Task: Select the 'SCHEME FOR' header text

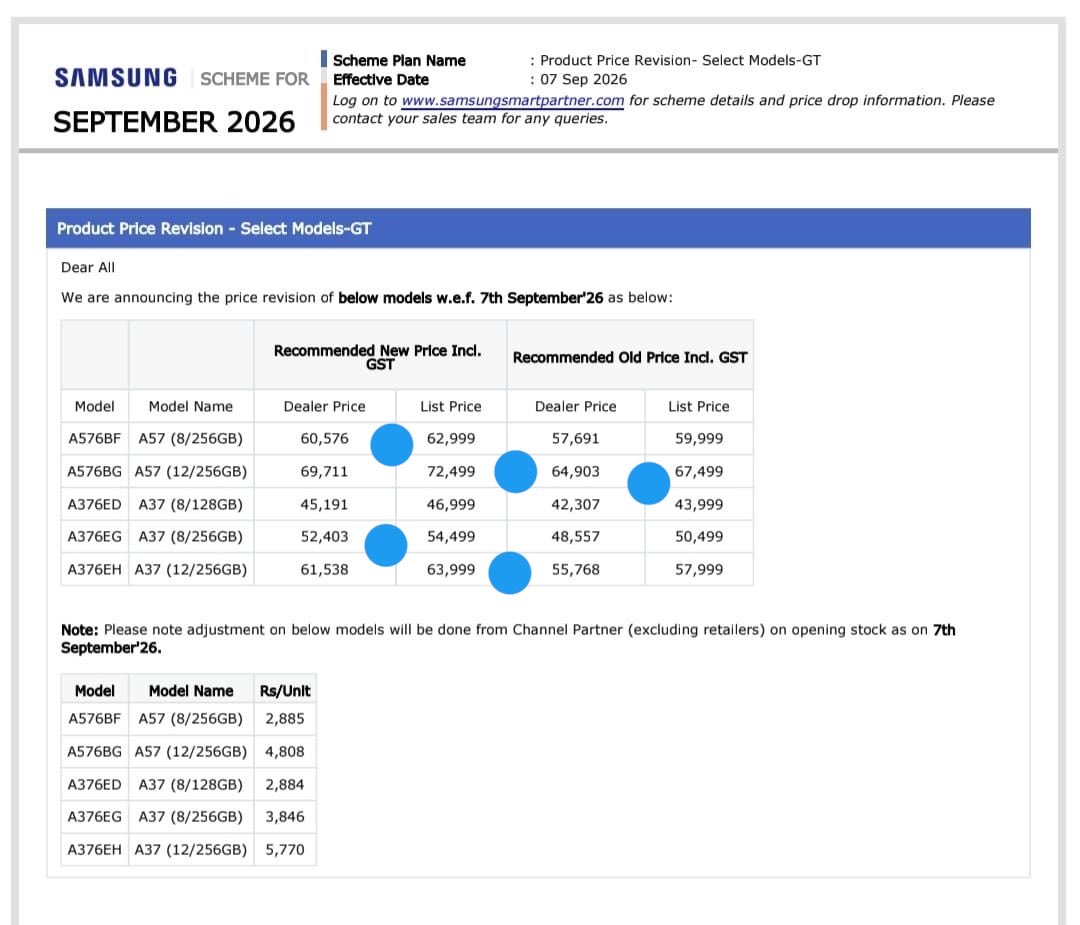Action: (x=254, y=79)
